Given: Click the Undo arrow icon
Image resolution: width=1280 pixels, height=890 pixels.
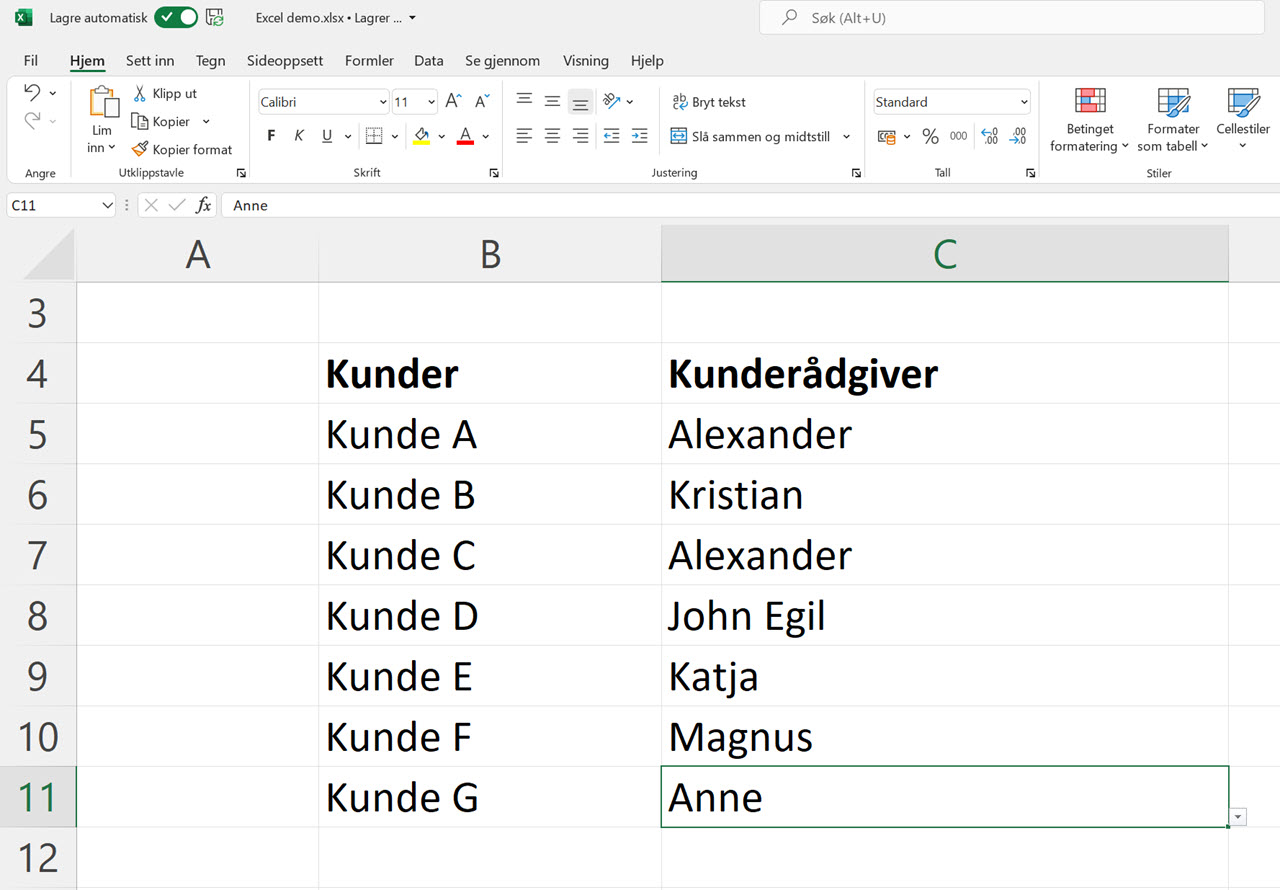Looking at the screenshot, I should pos(32,93).
